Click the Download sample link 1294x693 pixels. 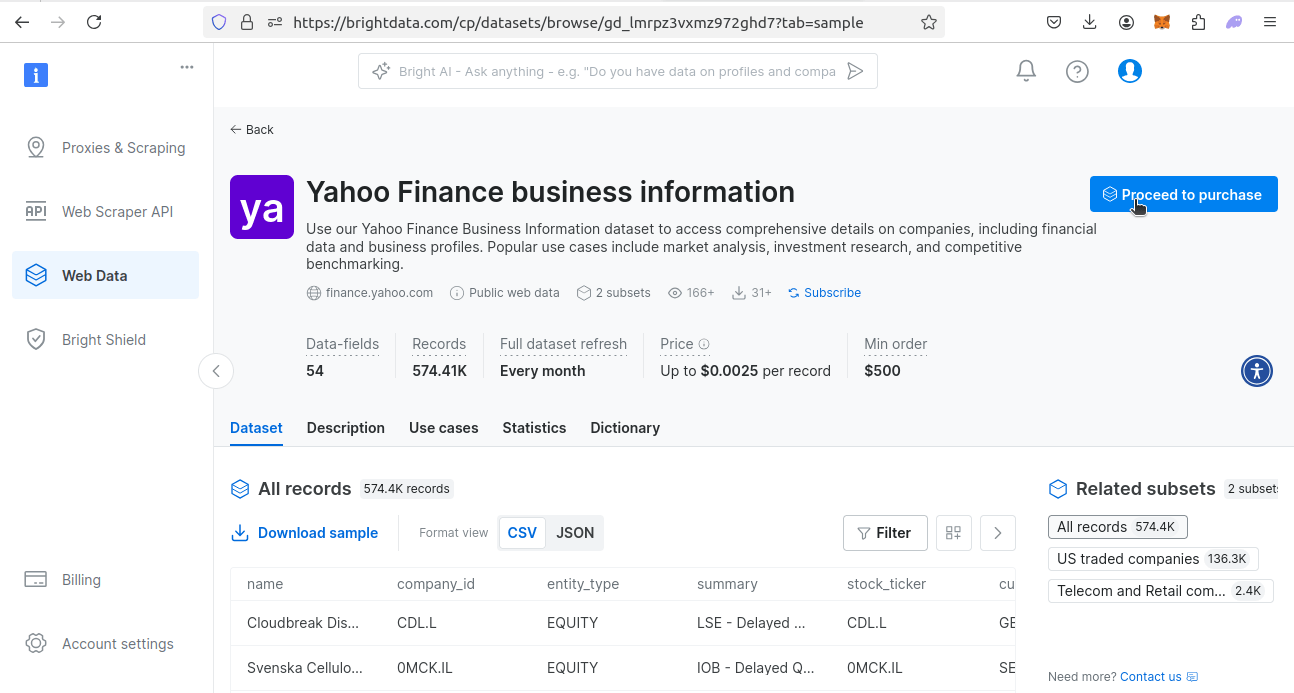[305, 533]
